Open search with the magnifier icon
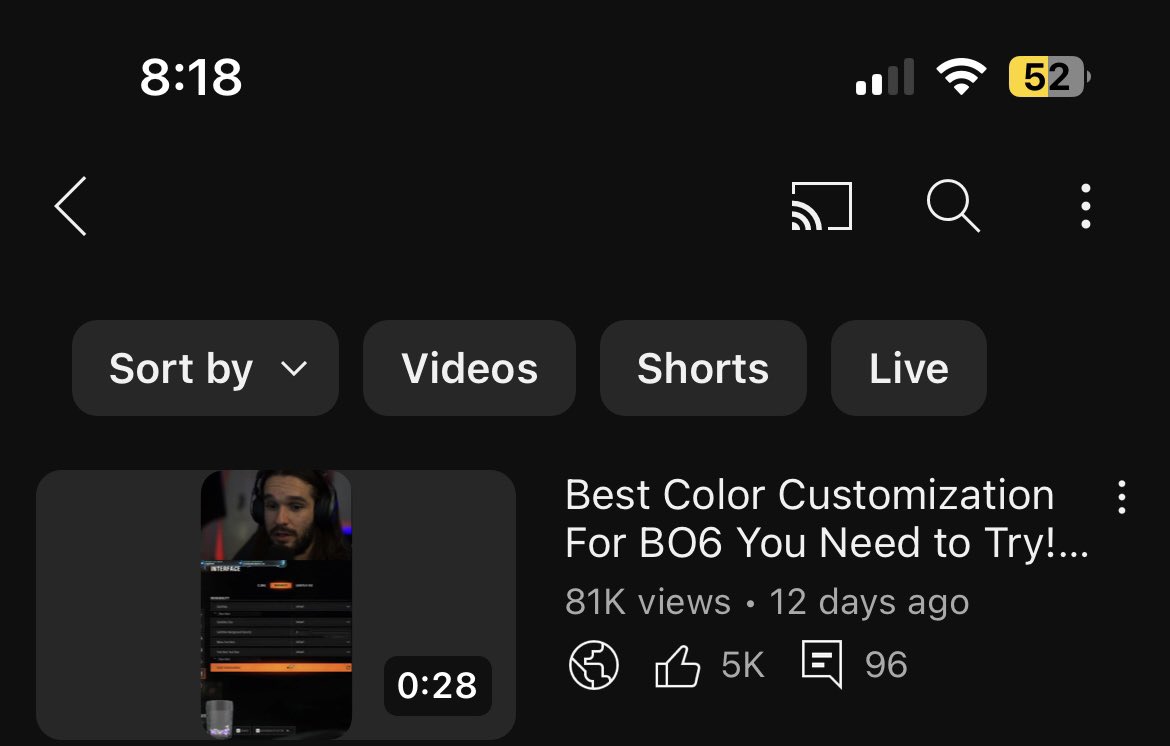This screenshot has width=1170, height=746. tap(953, 206)
